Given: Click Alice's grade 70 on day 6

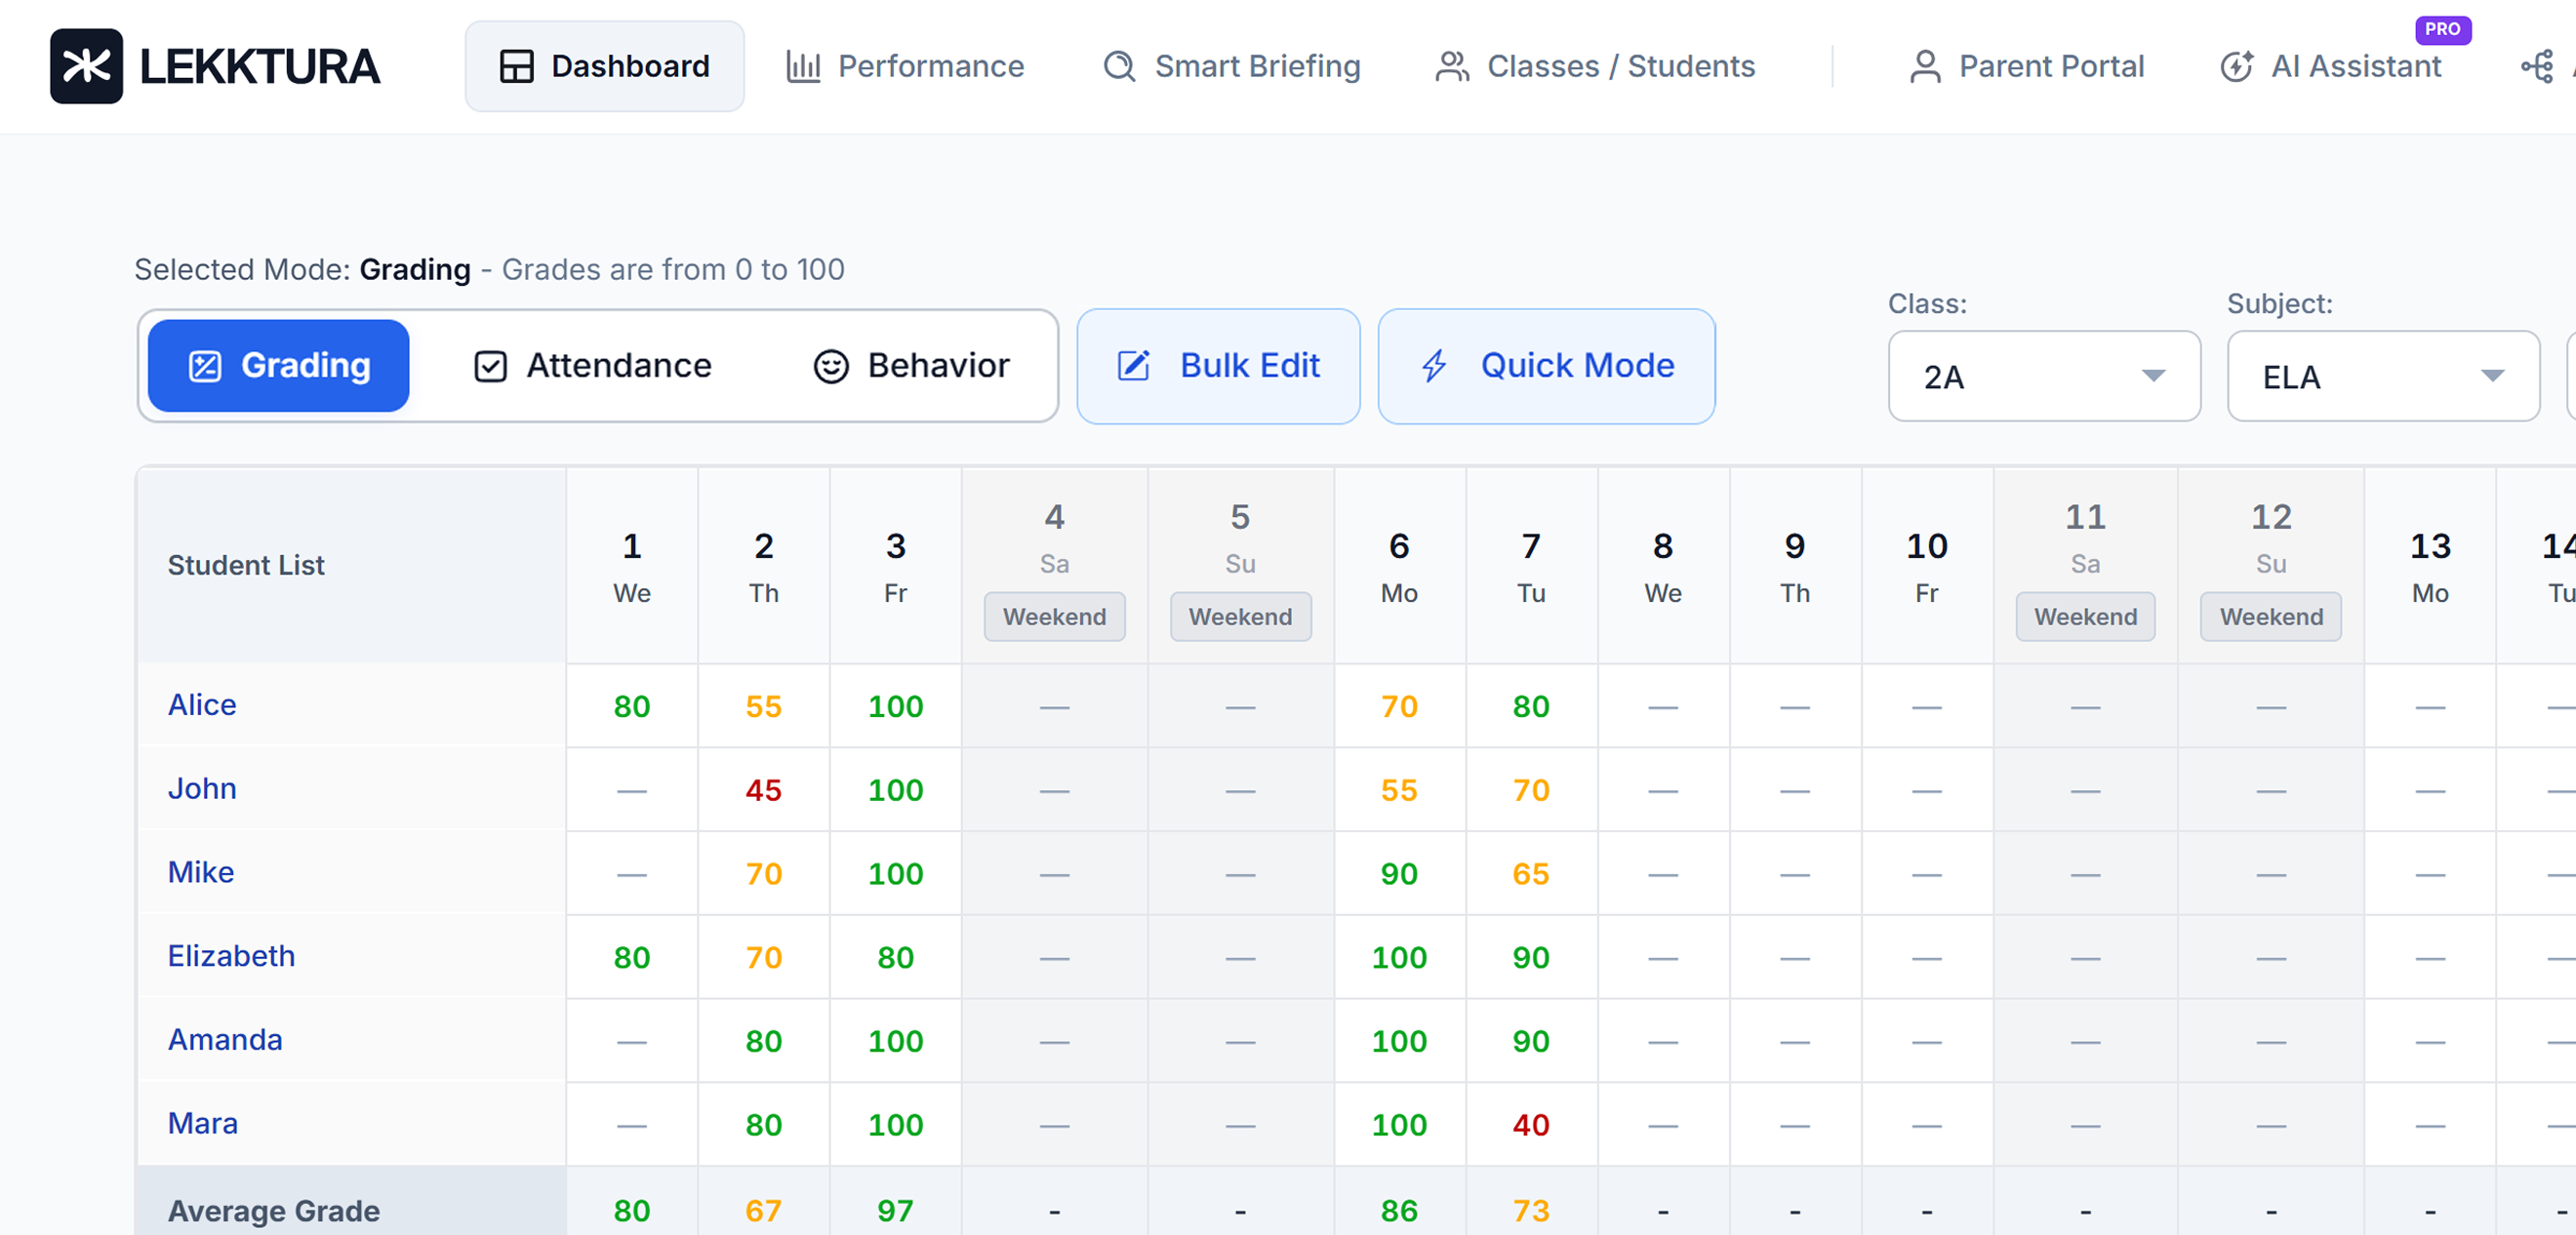Looking at the screenshot, I should 1399,706.
